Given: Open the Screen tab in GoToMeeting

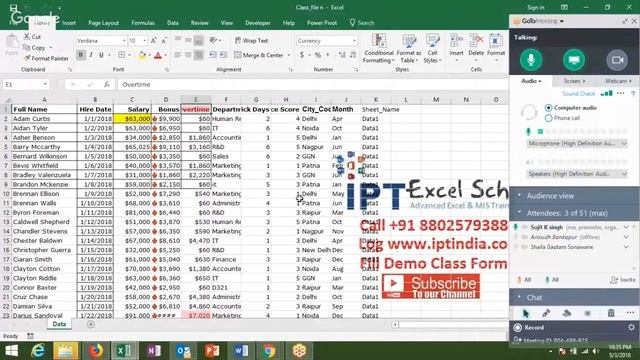Looking at the screenshot, I should click(x=574, y=81).
